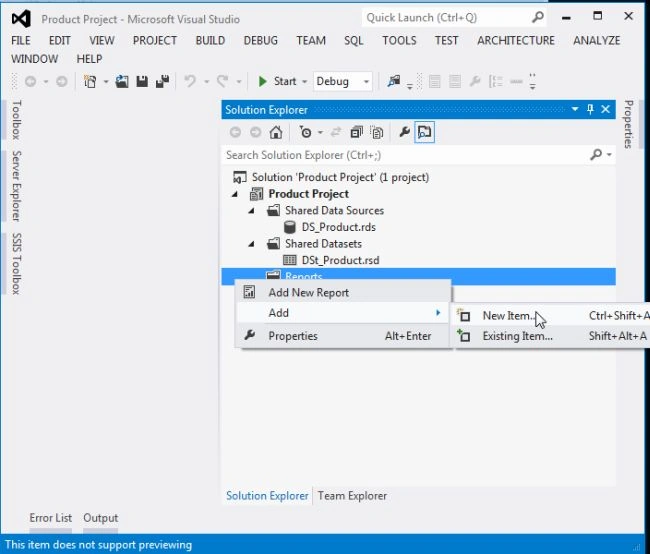Collapse the Shared Datasets folder
This screenshot has width=650, height=554.
[x=252, y=244]
